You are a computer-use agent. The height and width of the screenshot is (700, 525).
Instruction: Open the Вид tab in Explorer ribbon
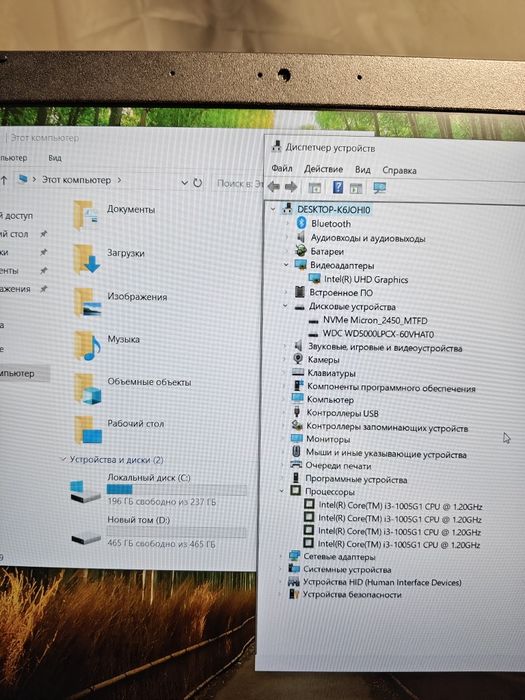pyautogui.click(x=55, y=158)
